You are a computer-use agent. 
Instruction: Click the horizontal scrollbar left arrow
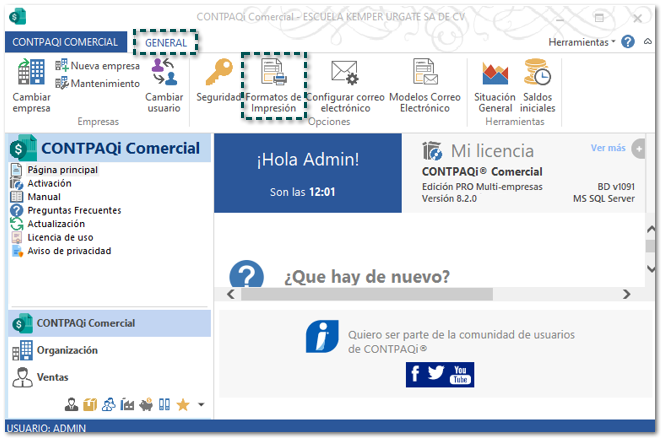231,294
